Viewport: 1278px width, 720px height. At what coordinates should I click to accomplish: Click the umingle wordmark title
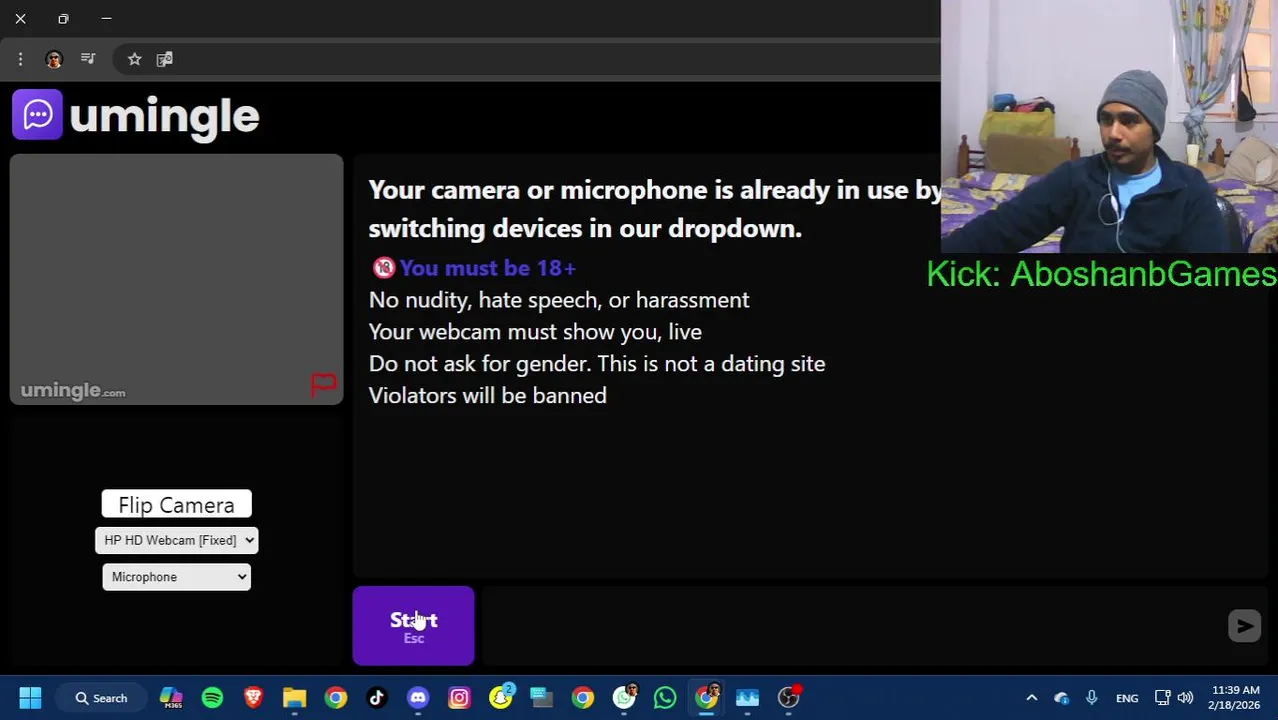[165, 116]
